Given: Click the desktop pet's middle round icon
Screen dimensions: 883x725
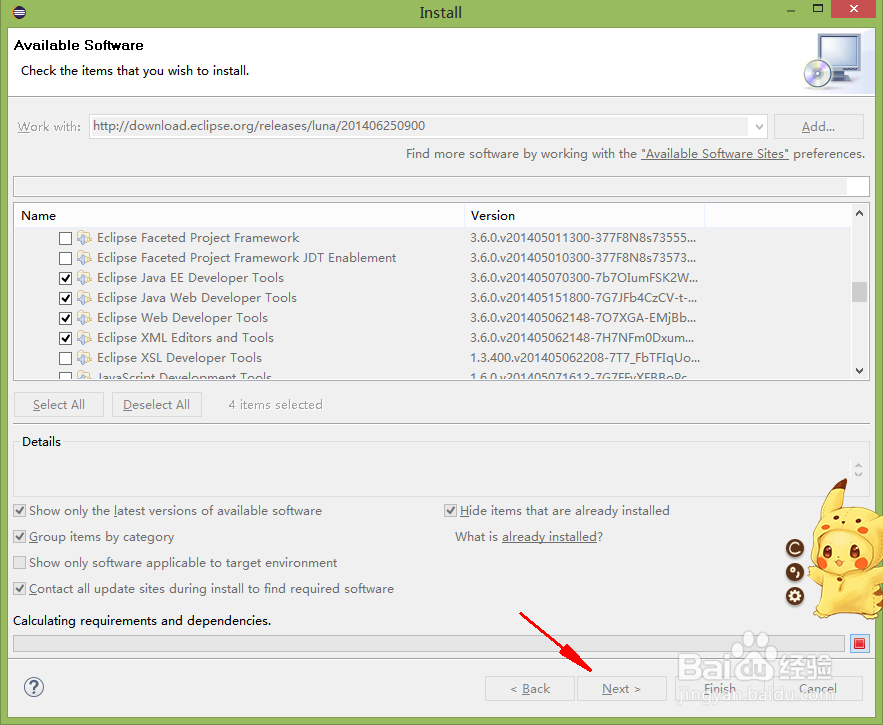Looking at the screenshot, I should pos(795,572).
